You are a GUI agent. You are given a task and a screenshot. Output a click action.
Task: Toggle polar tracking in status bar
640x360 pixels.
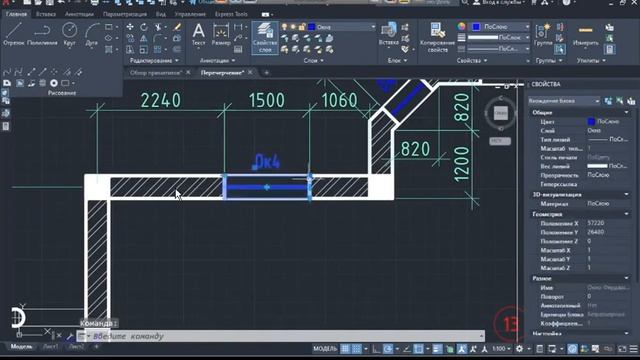point(388,349)
